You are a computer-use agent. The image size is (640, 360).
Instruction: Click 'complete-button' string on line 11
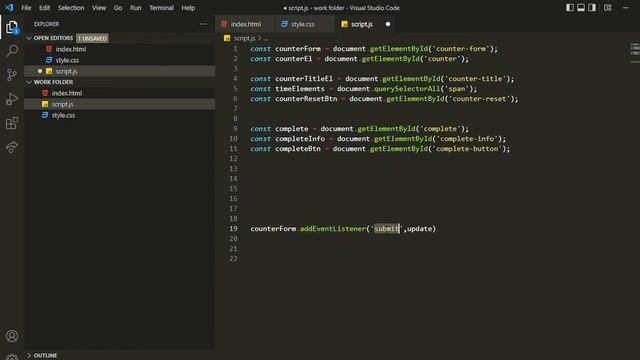467,149
